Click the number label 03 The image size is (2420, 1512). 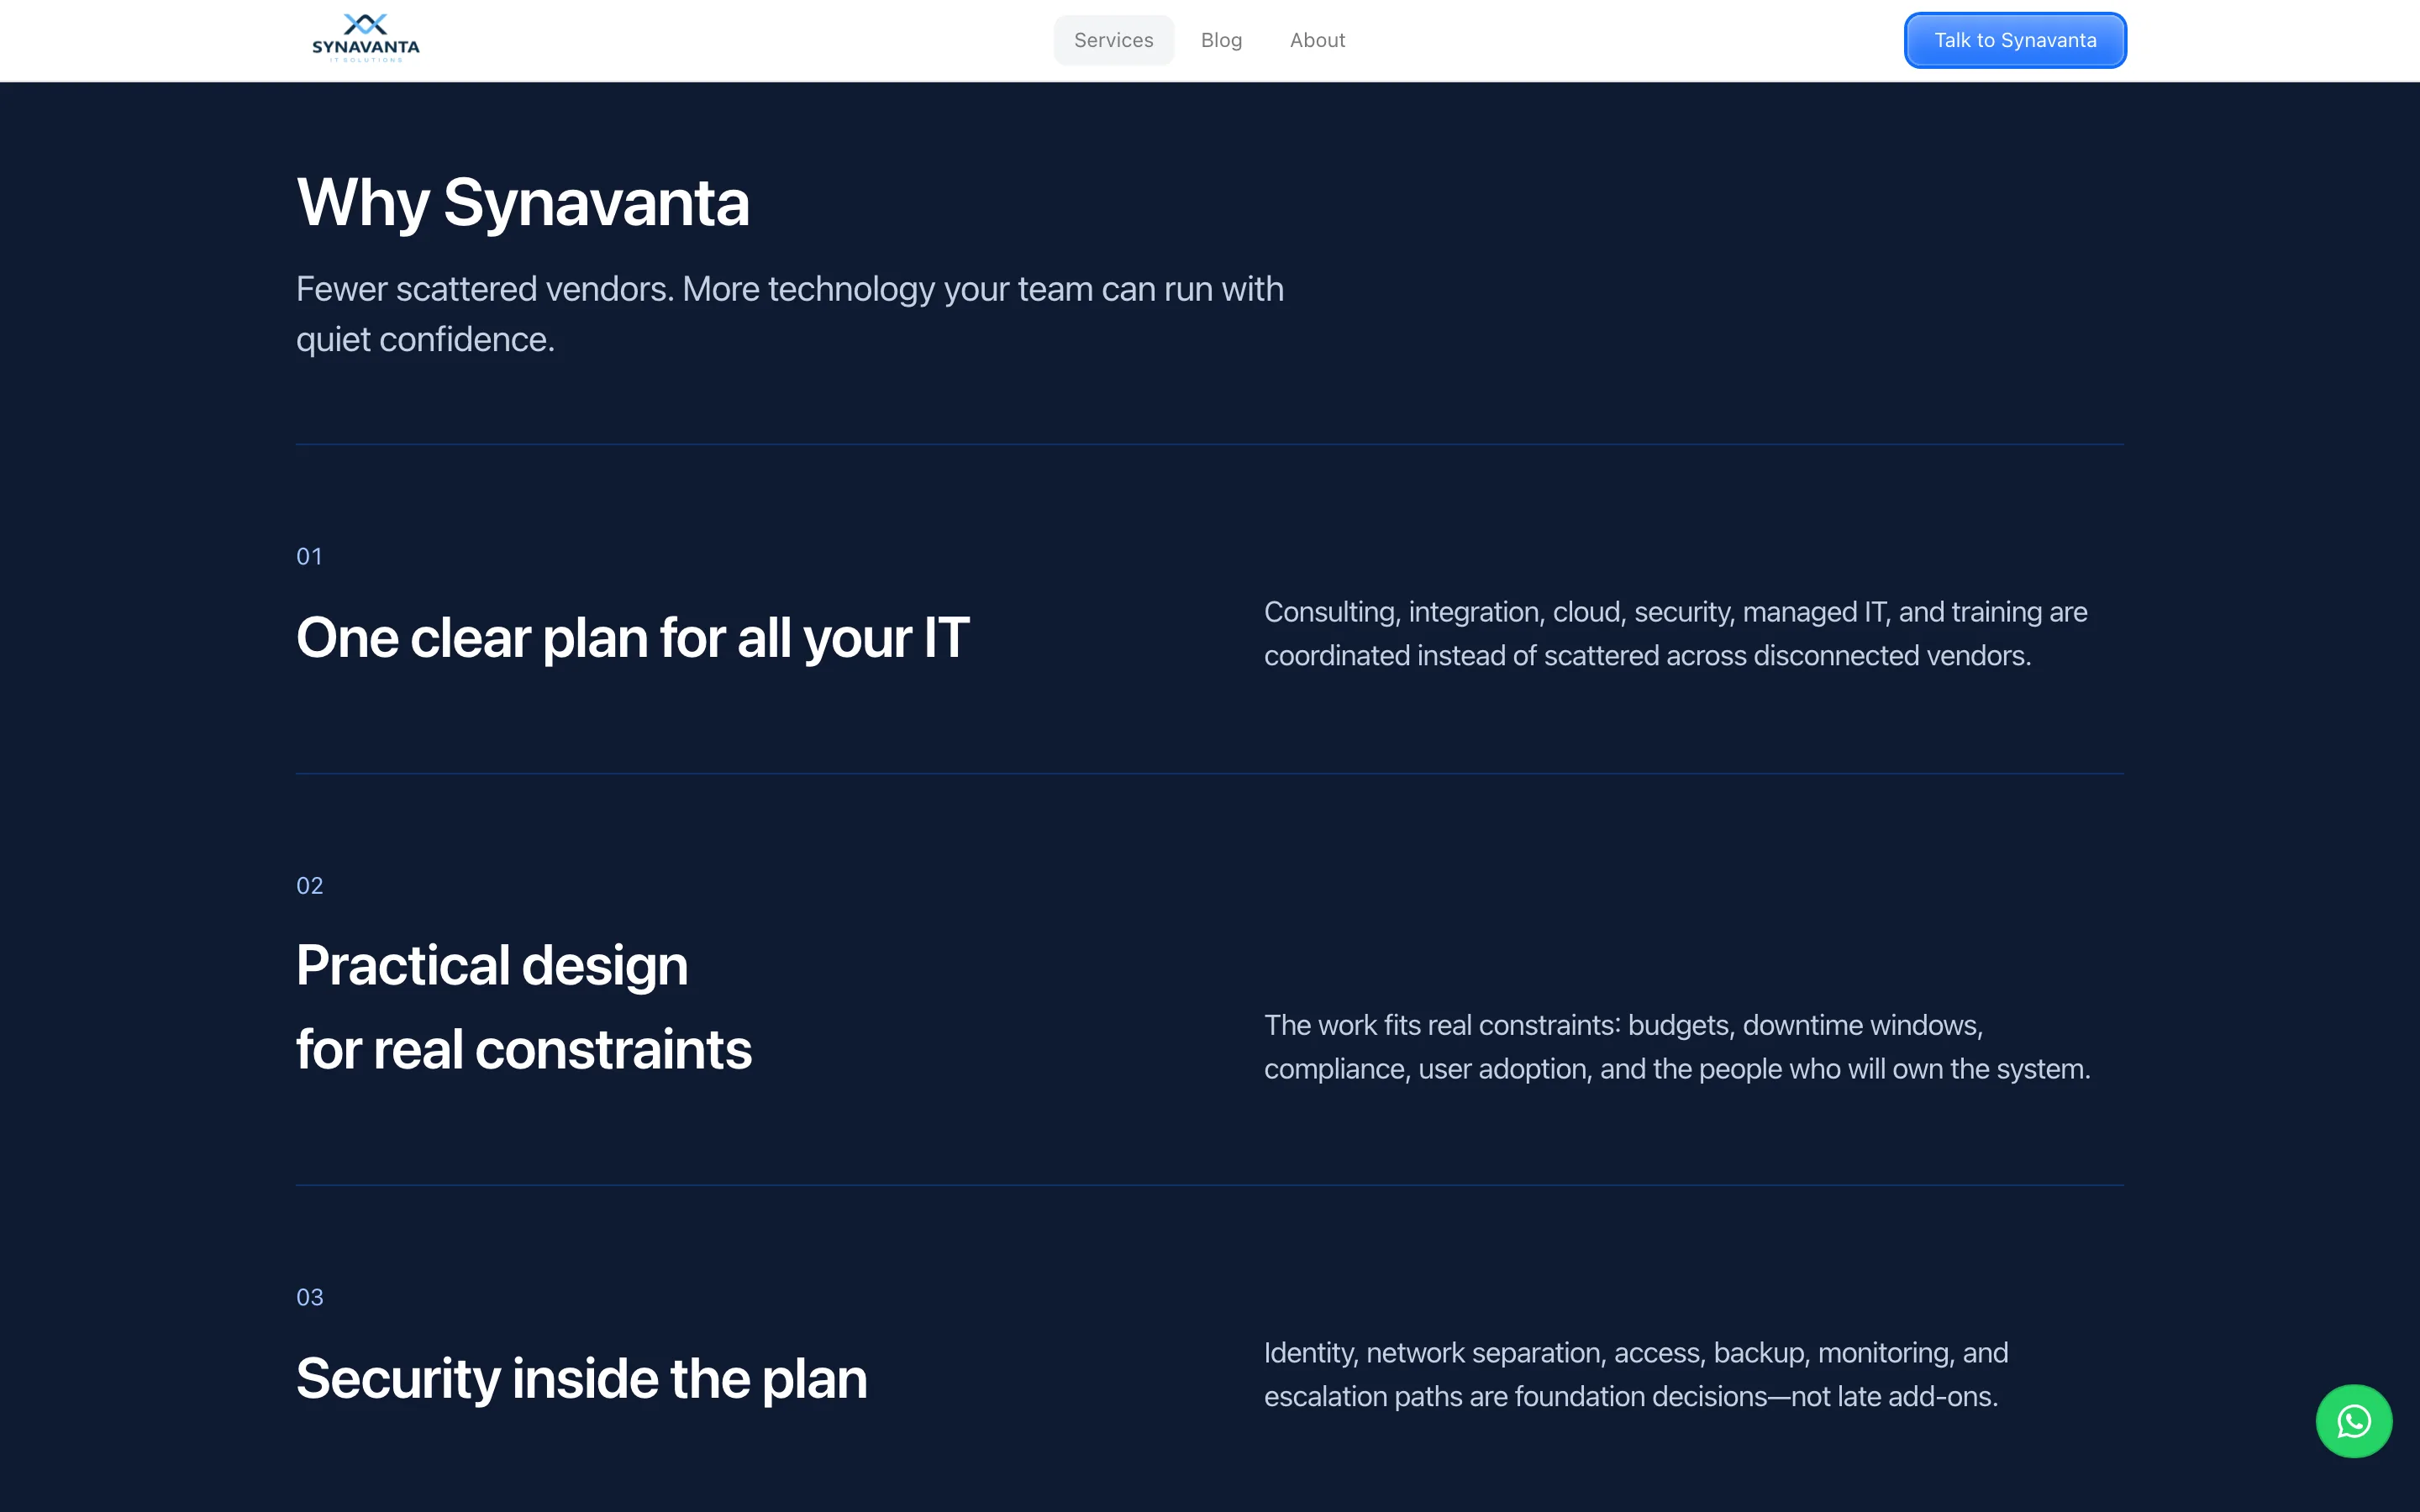309,1297
